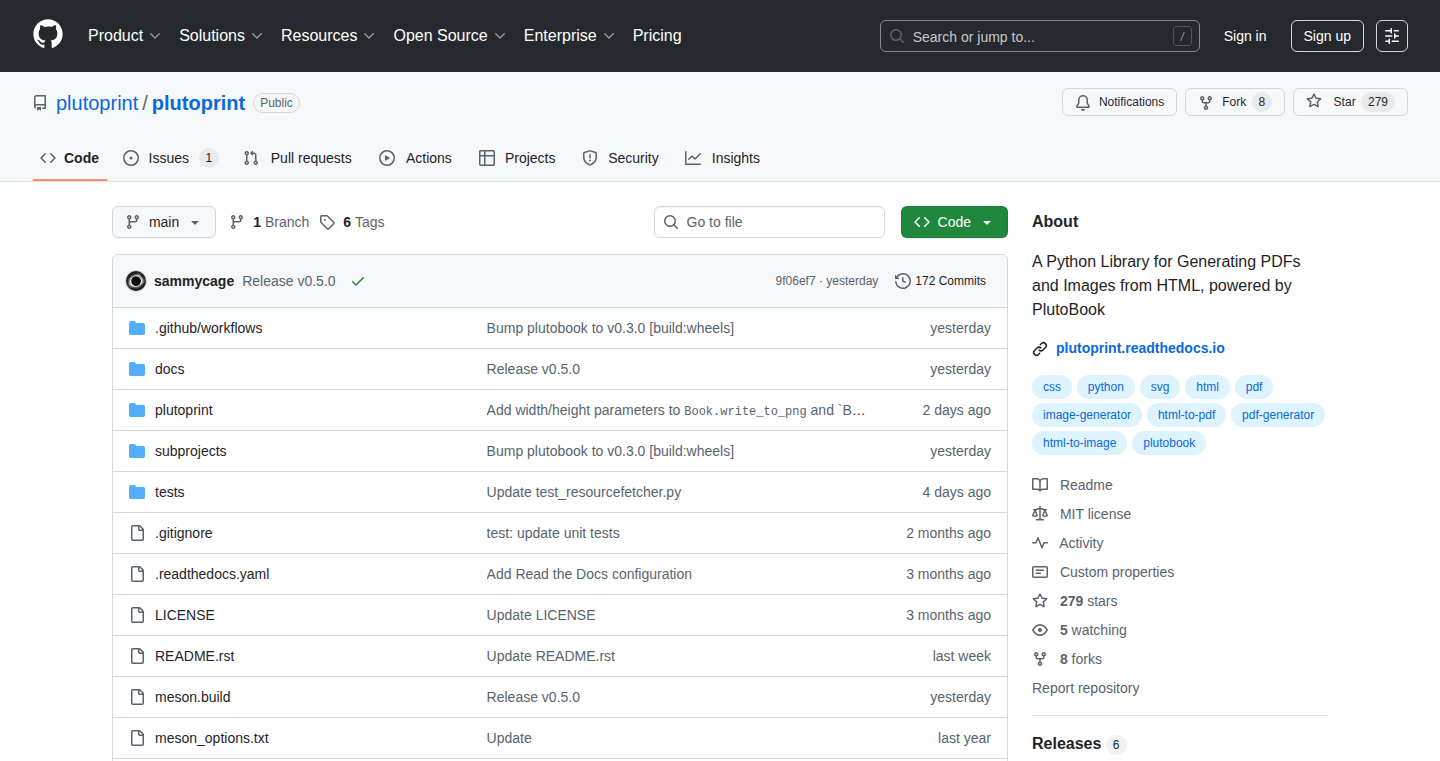The width and height of the screenshot is (1440, 761).
Task: Click the python topic tag
Action: 1105,387
